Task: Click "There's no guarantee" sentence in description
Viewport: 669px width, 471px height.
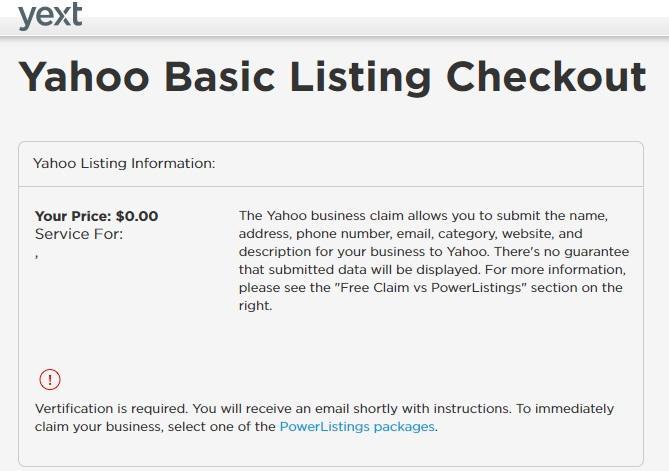Action: 561,252
